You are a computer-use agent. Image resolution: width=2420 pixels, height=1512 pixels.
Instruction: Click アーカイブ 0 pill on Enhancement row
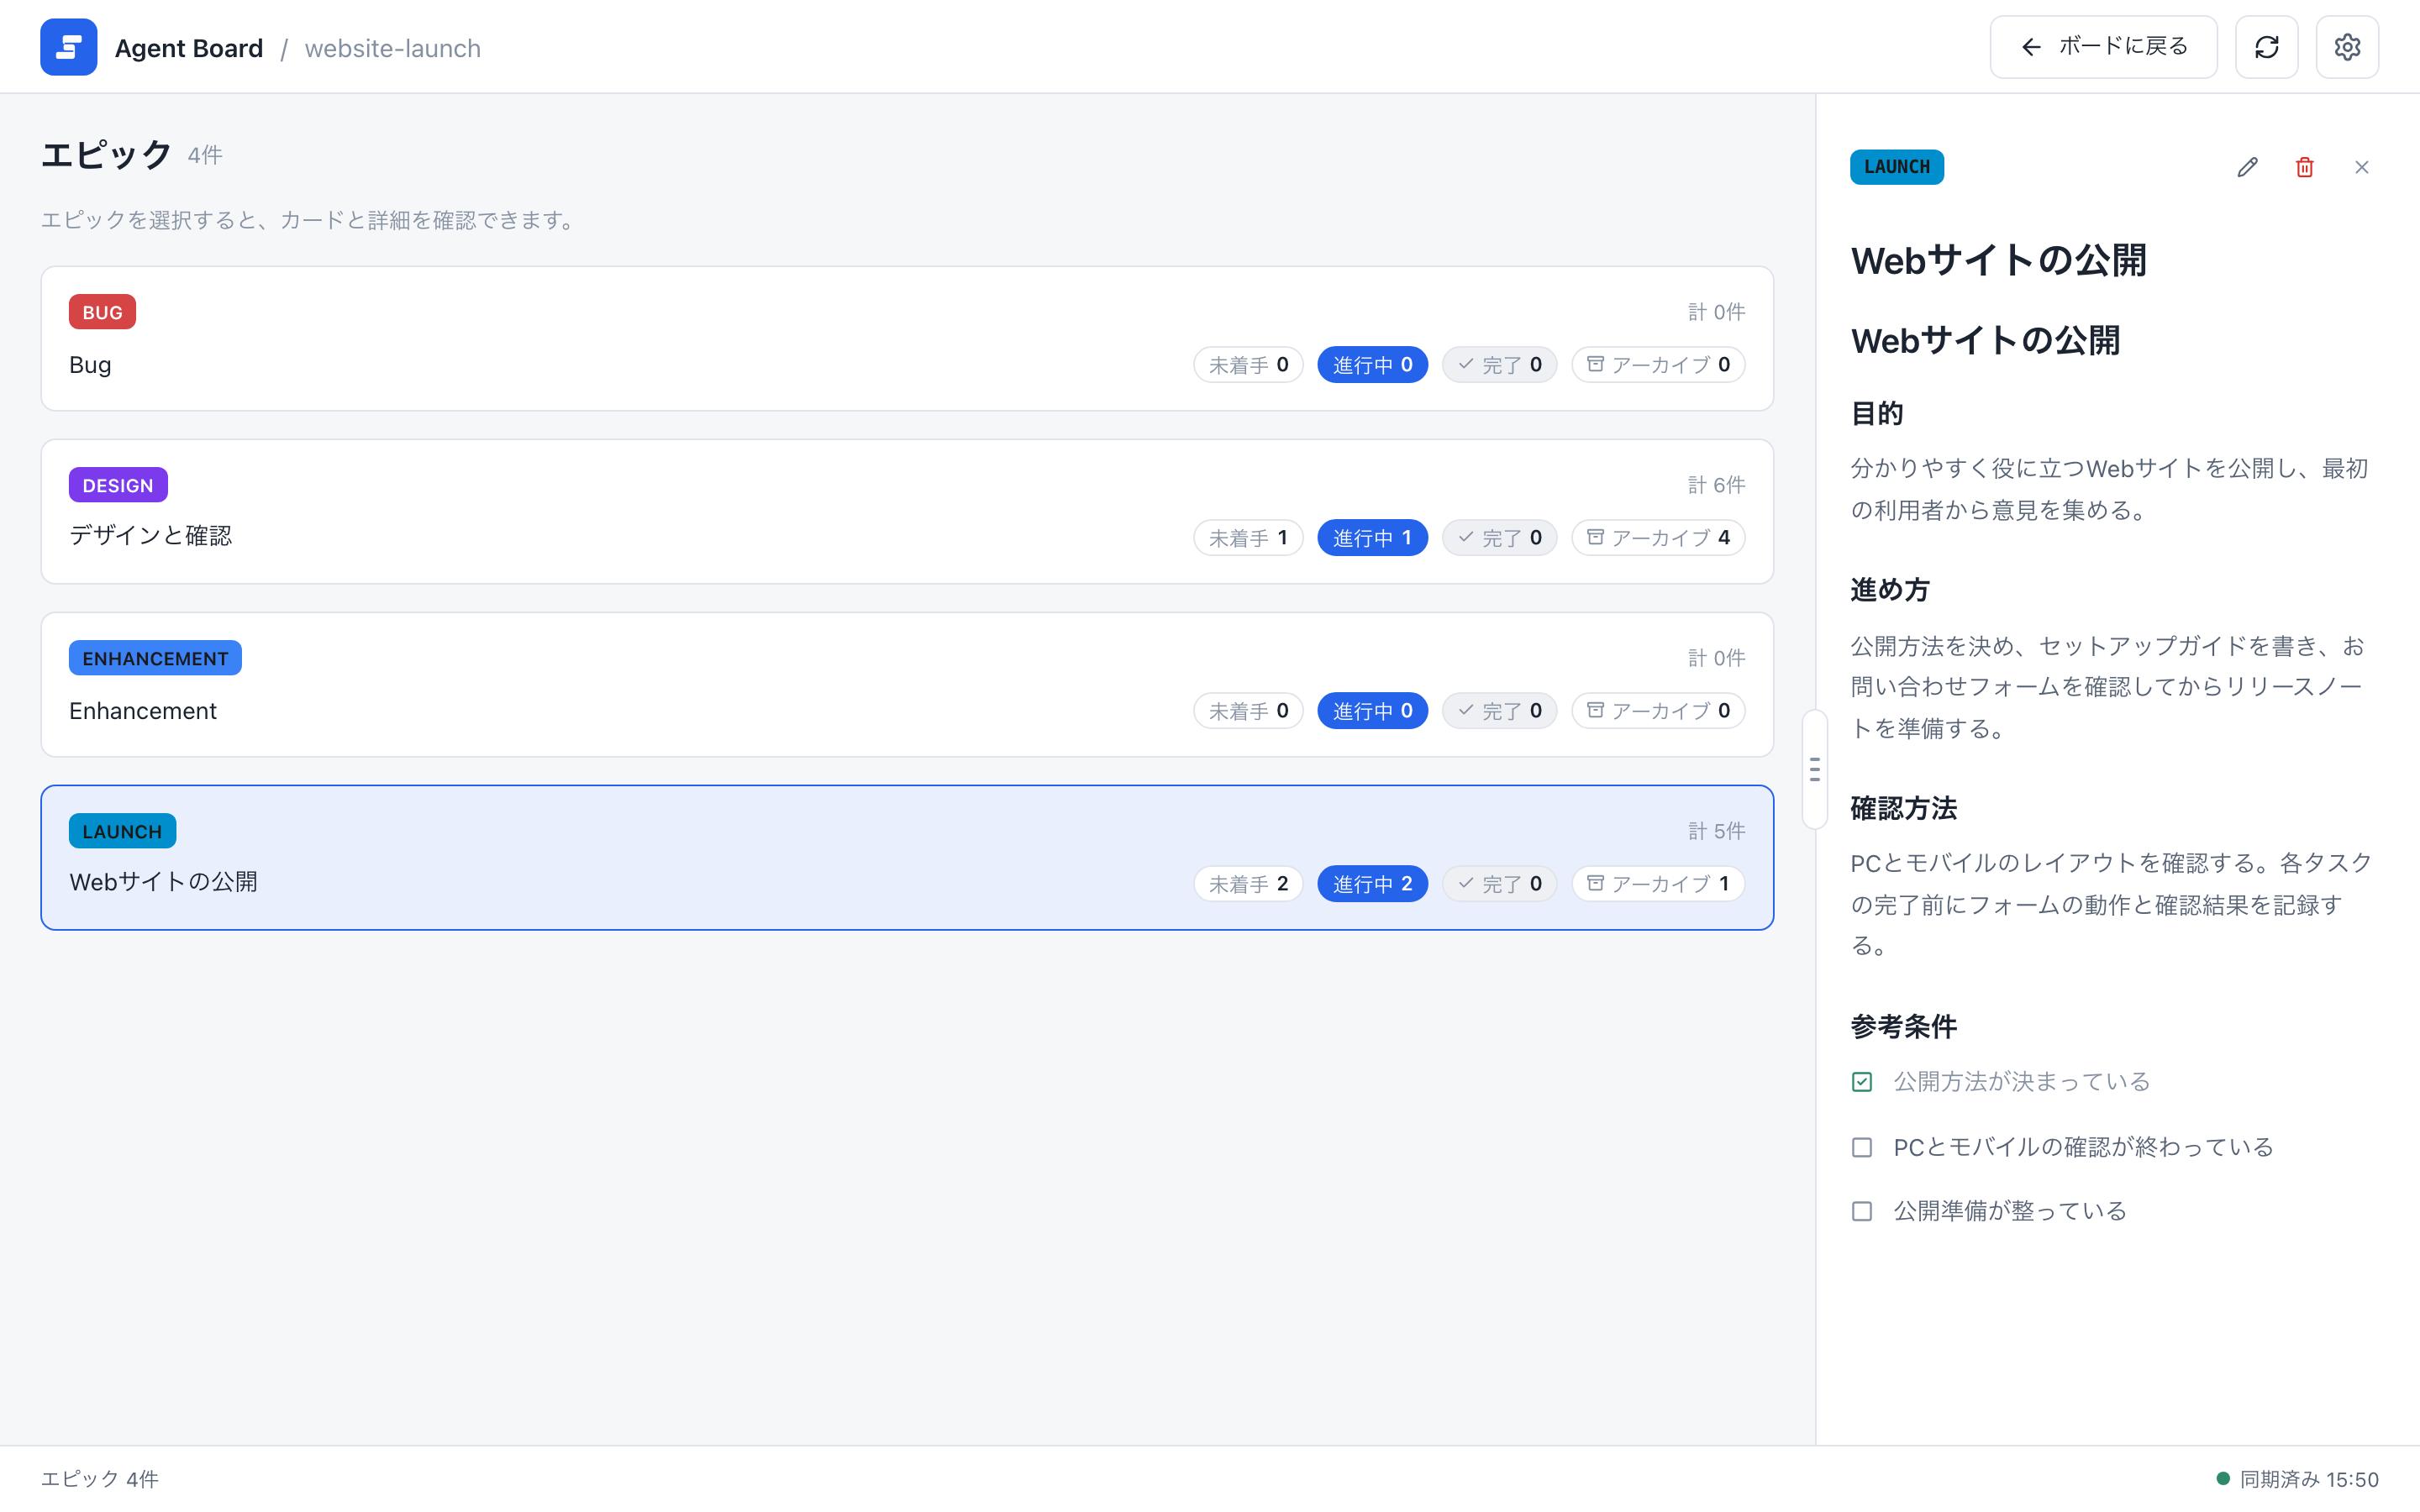[1658, 711]
